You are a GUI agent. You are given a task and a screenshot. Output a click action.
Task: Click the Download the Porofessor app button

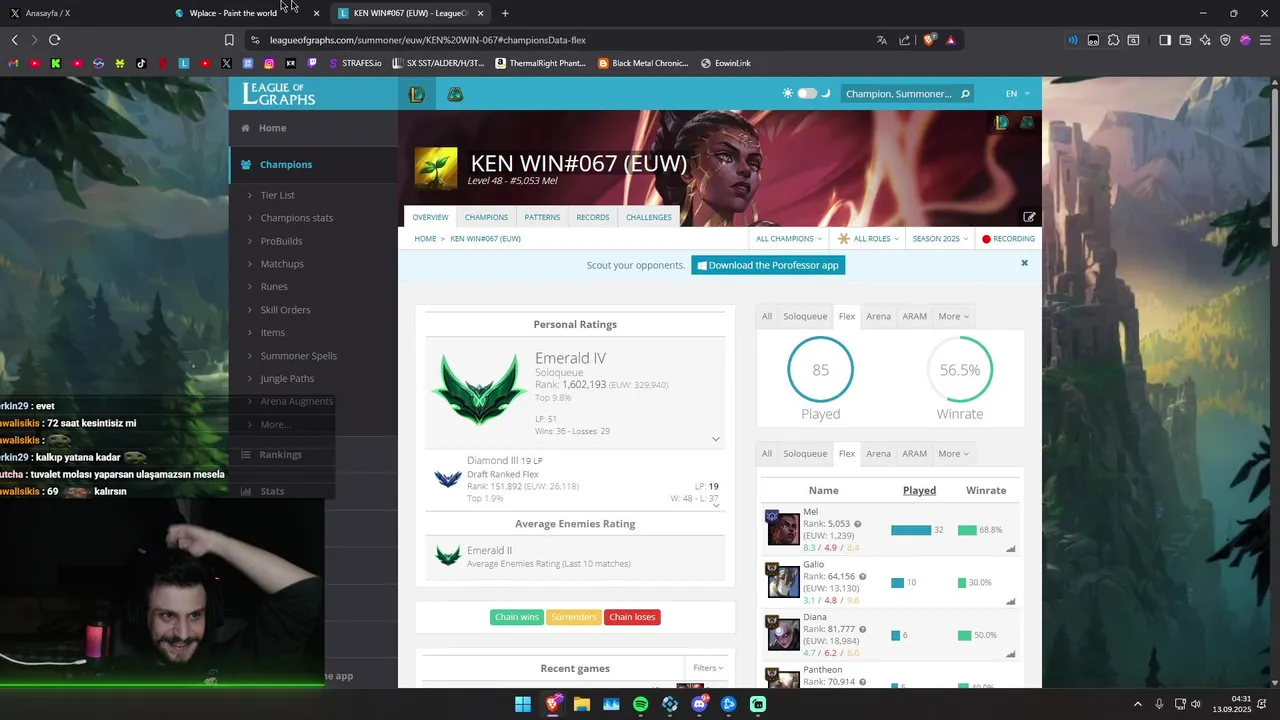pyautogui.click(x=768, y=265)
